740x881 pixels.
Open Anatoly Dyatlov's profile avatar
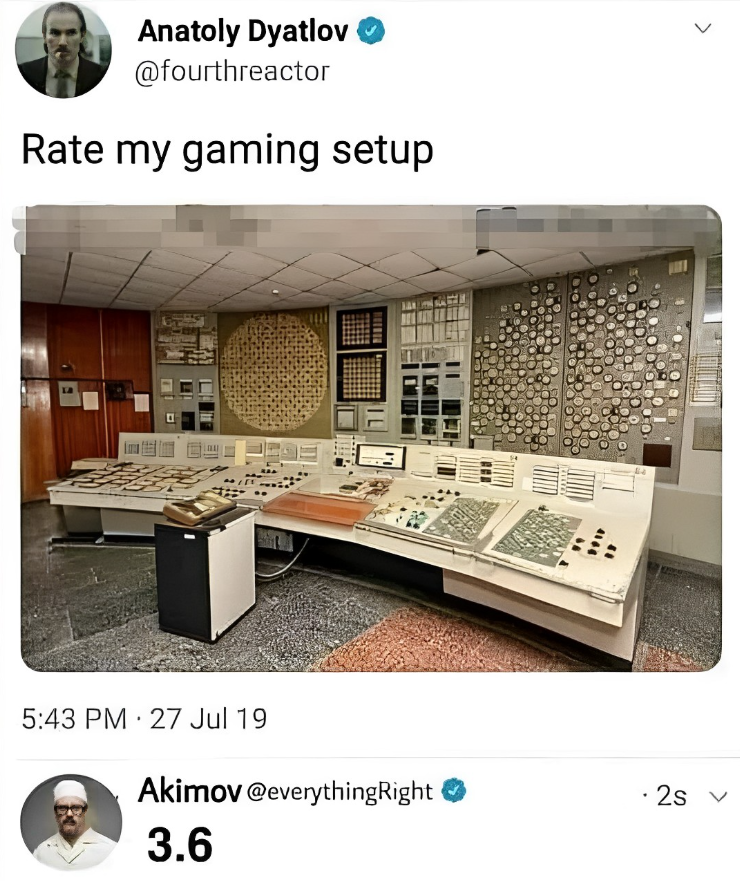pos(63,50)
